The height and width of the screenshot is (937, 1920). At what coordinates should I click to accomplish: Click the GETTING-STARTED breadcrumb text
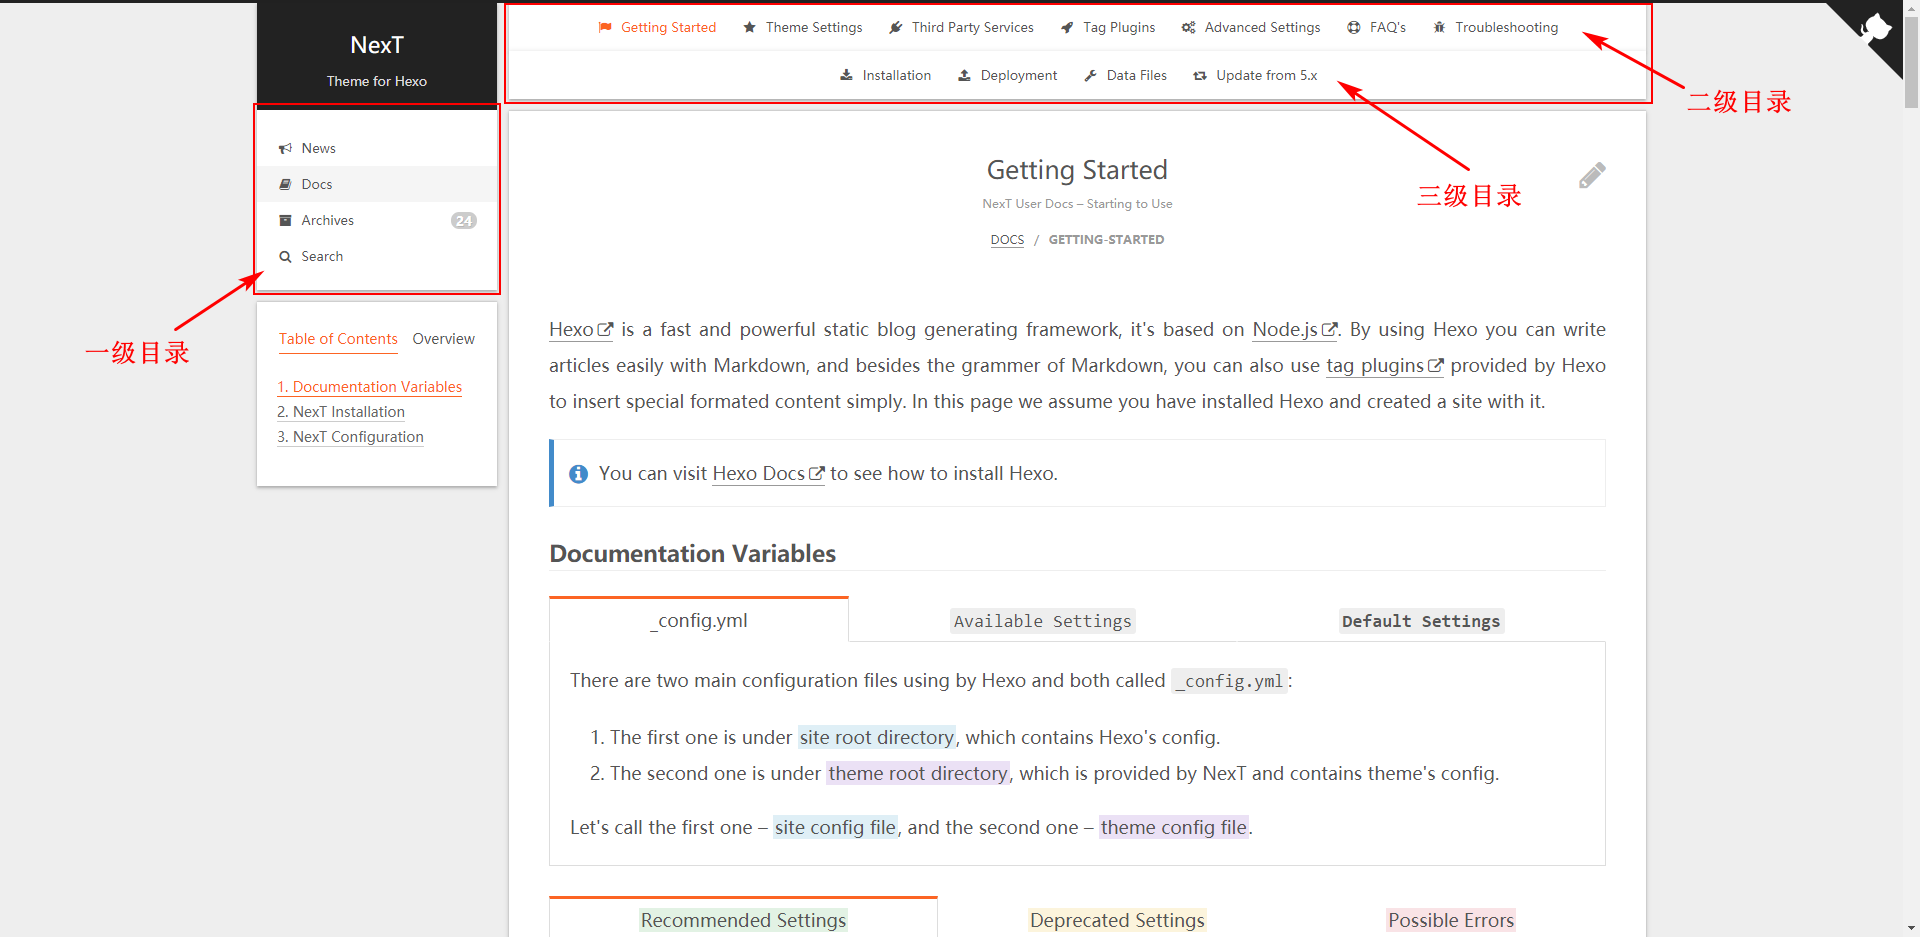click(1106, 240)
